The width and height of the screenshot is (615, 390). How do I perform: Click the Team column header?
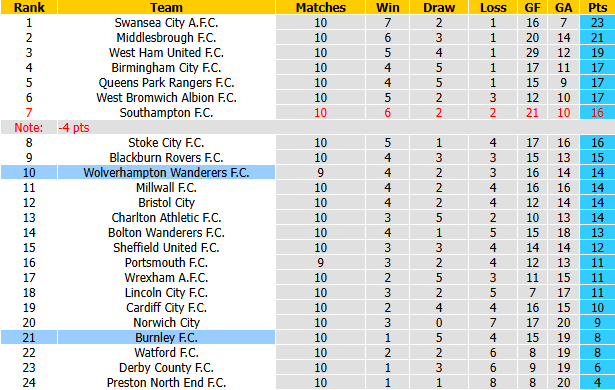166,7
